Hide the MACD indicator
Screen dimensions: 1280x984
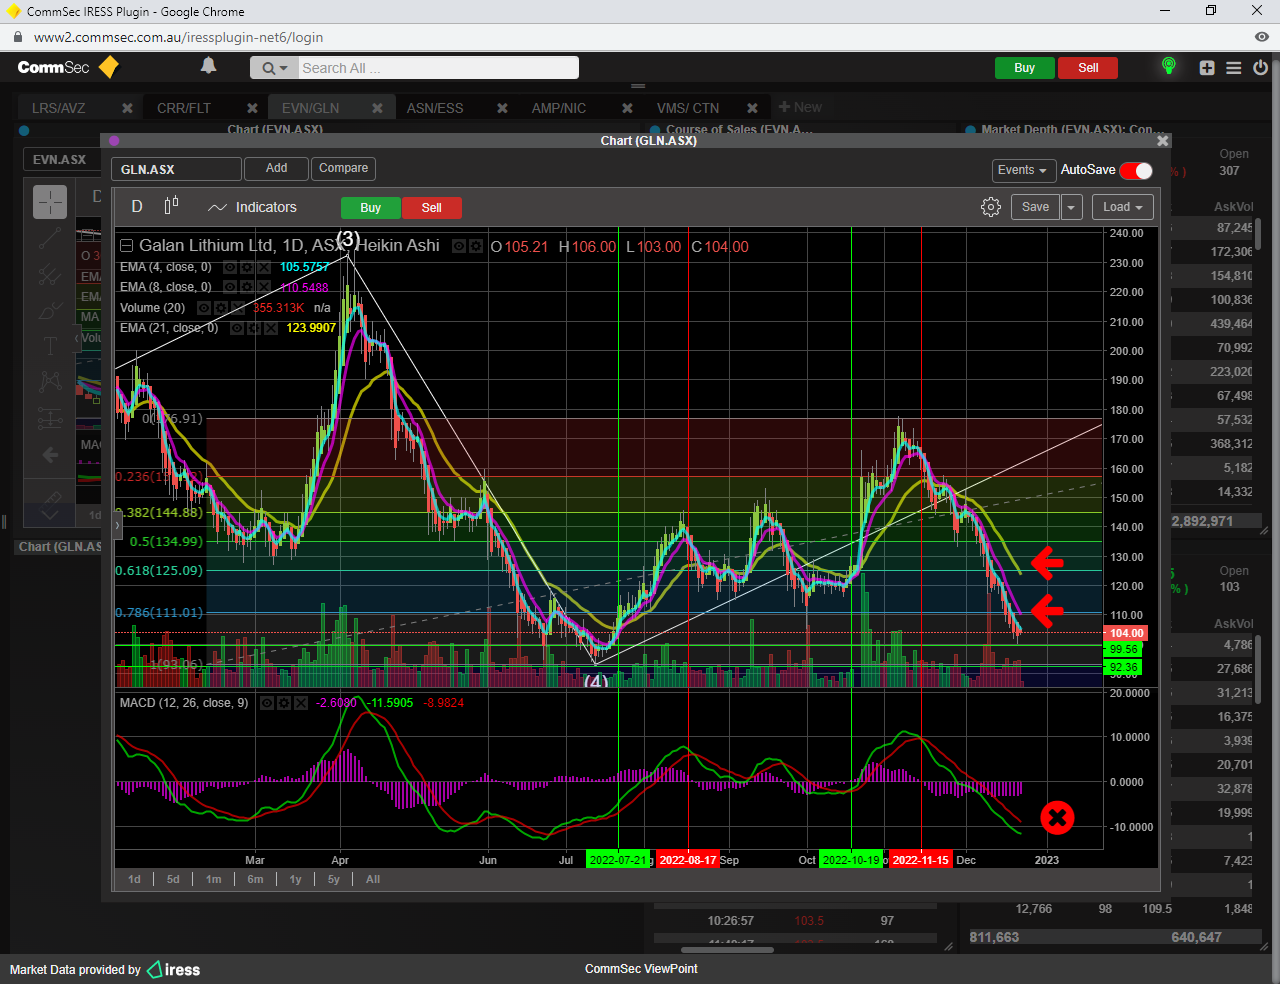(x=267, y=703)
